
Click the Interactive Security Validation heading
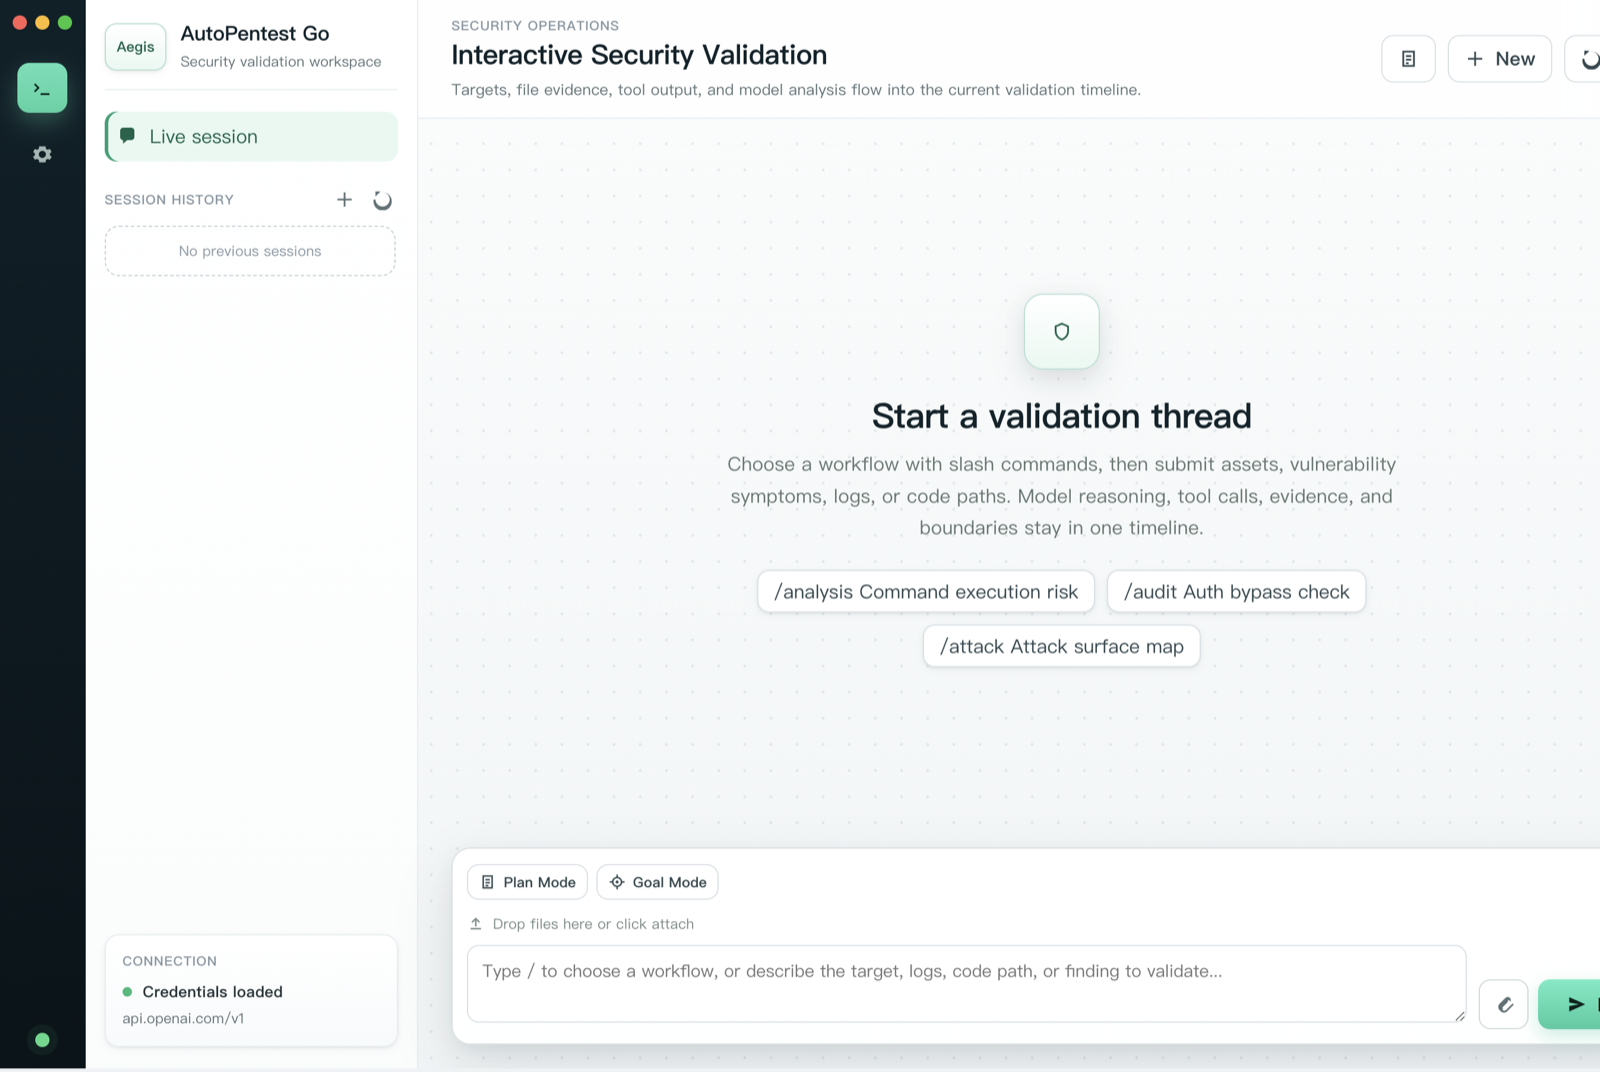(x=639, y=55)
